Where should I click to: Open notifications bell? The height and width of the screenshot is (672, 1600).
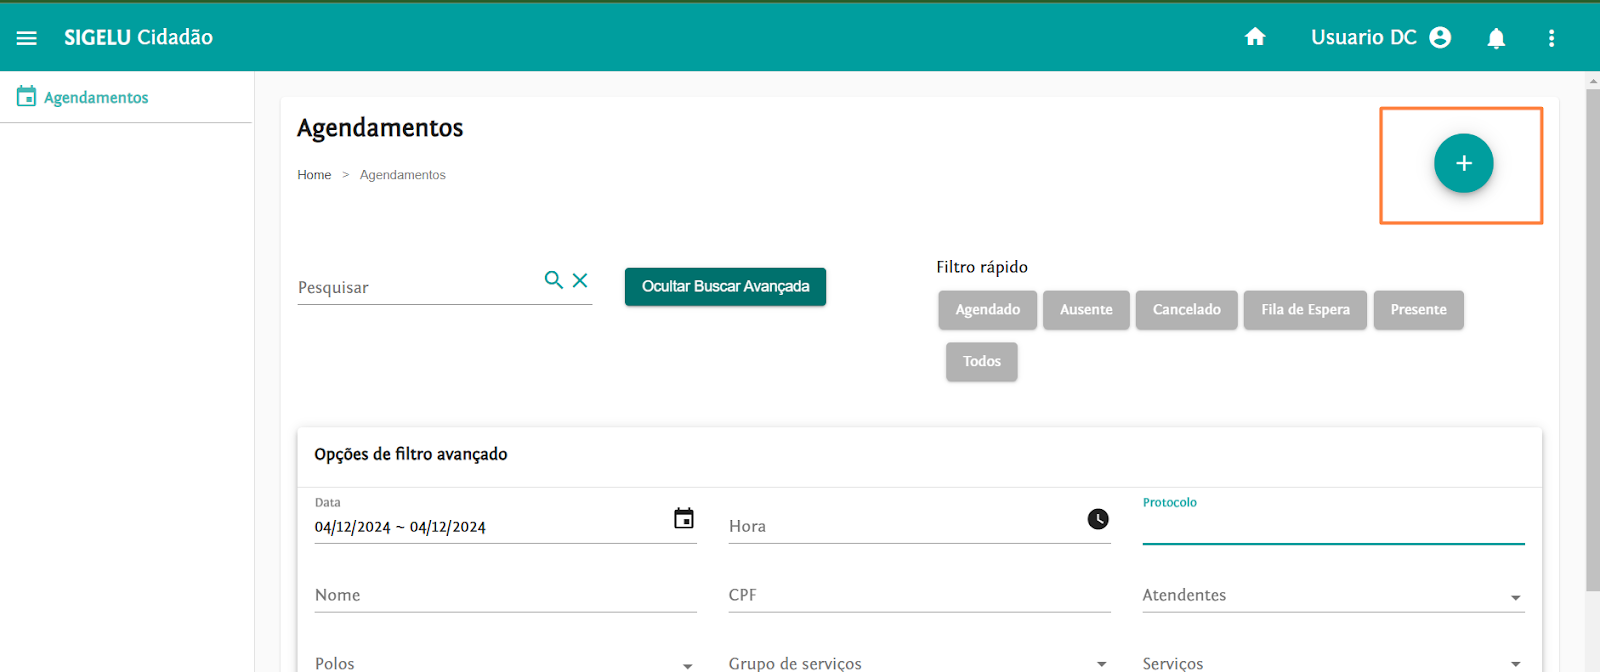[1496, 38]
